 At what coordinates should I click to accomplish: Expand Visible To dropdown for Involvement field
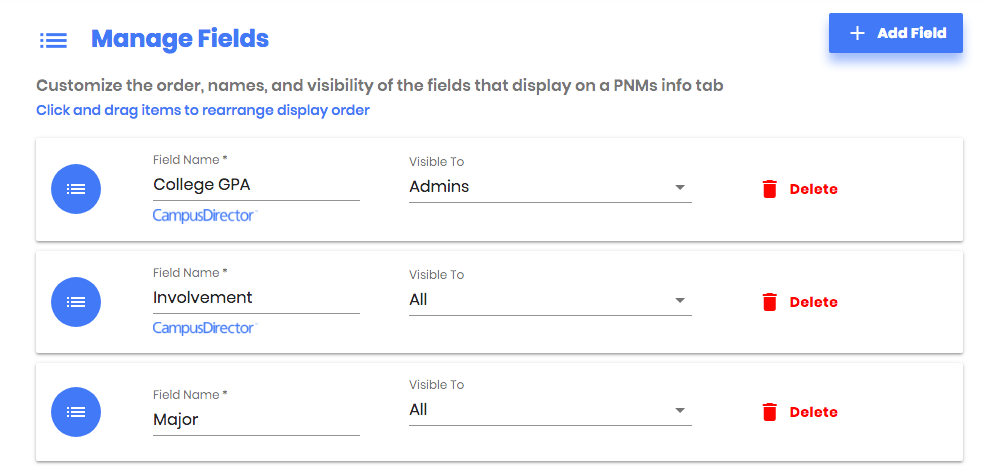tap(550, 300)
